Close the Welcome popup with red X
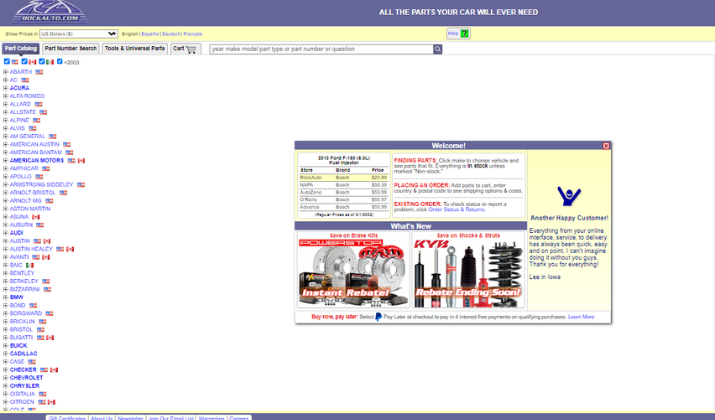This screenshot has height=420, width=715. [606, 146]
